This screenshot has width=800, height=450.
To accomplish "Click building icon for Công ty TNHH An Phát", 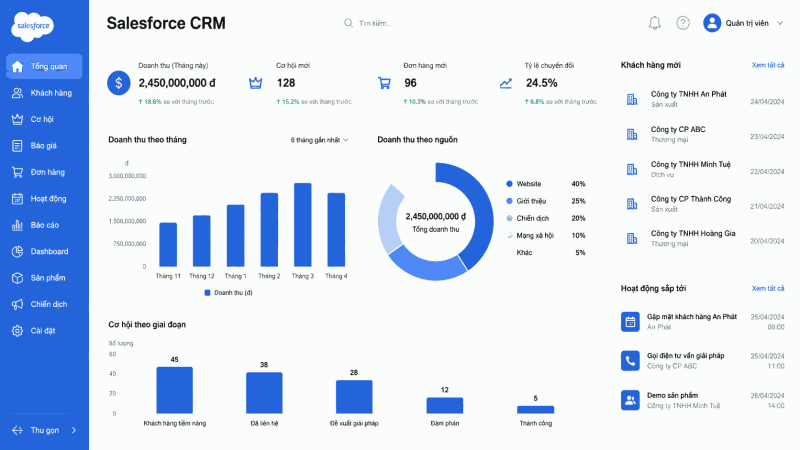I will point(632,99).
